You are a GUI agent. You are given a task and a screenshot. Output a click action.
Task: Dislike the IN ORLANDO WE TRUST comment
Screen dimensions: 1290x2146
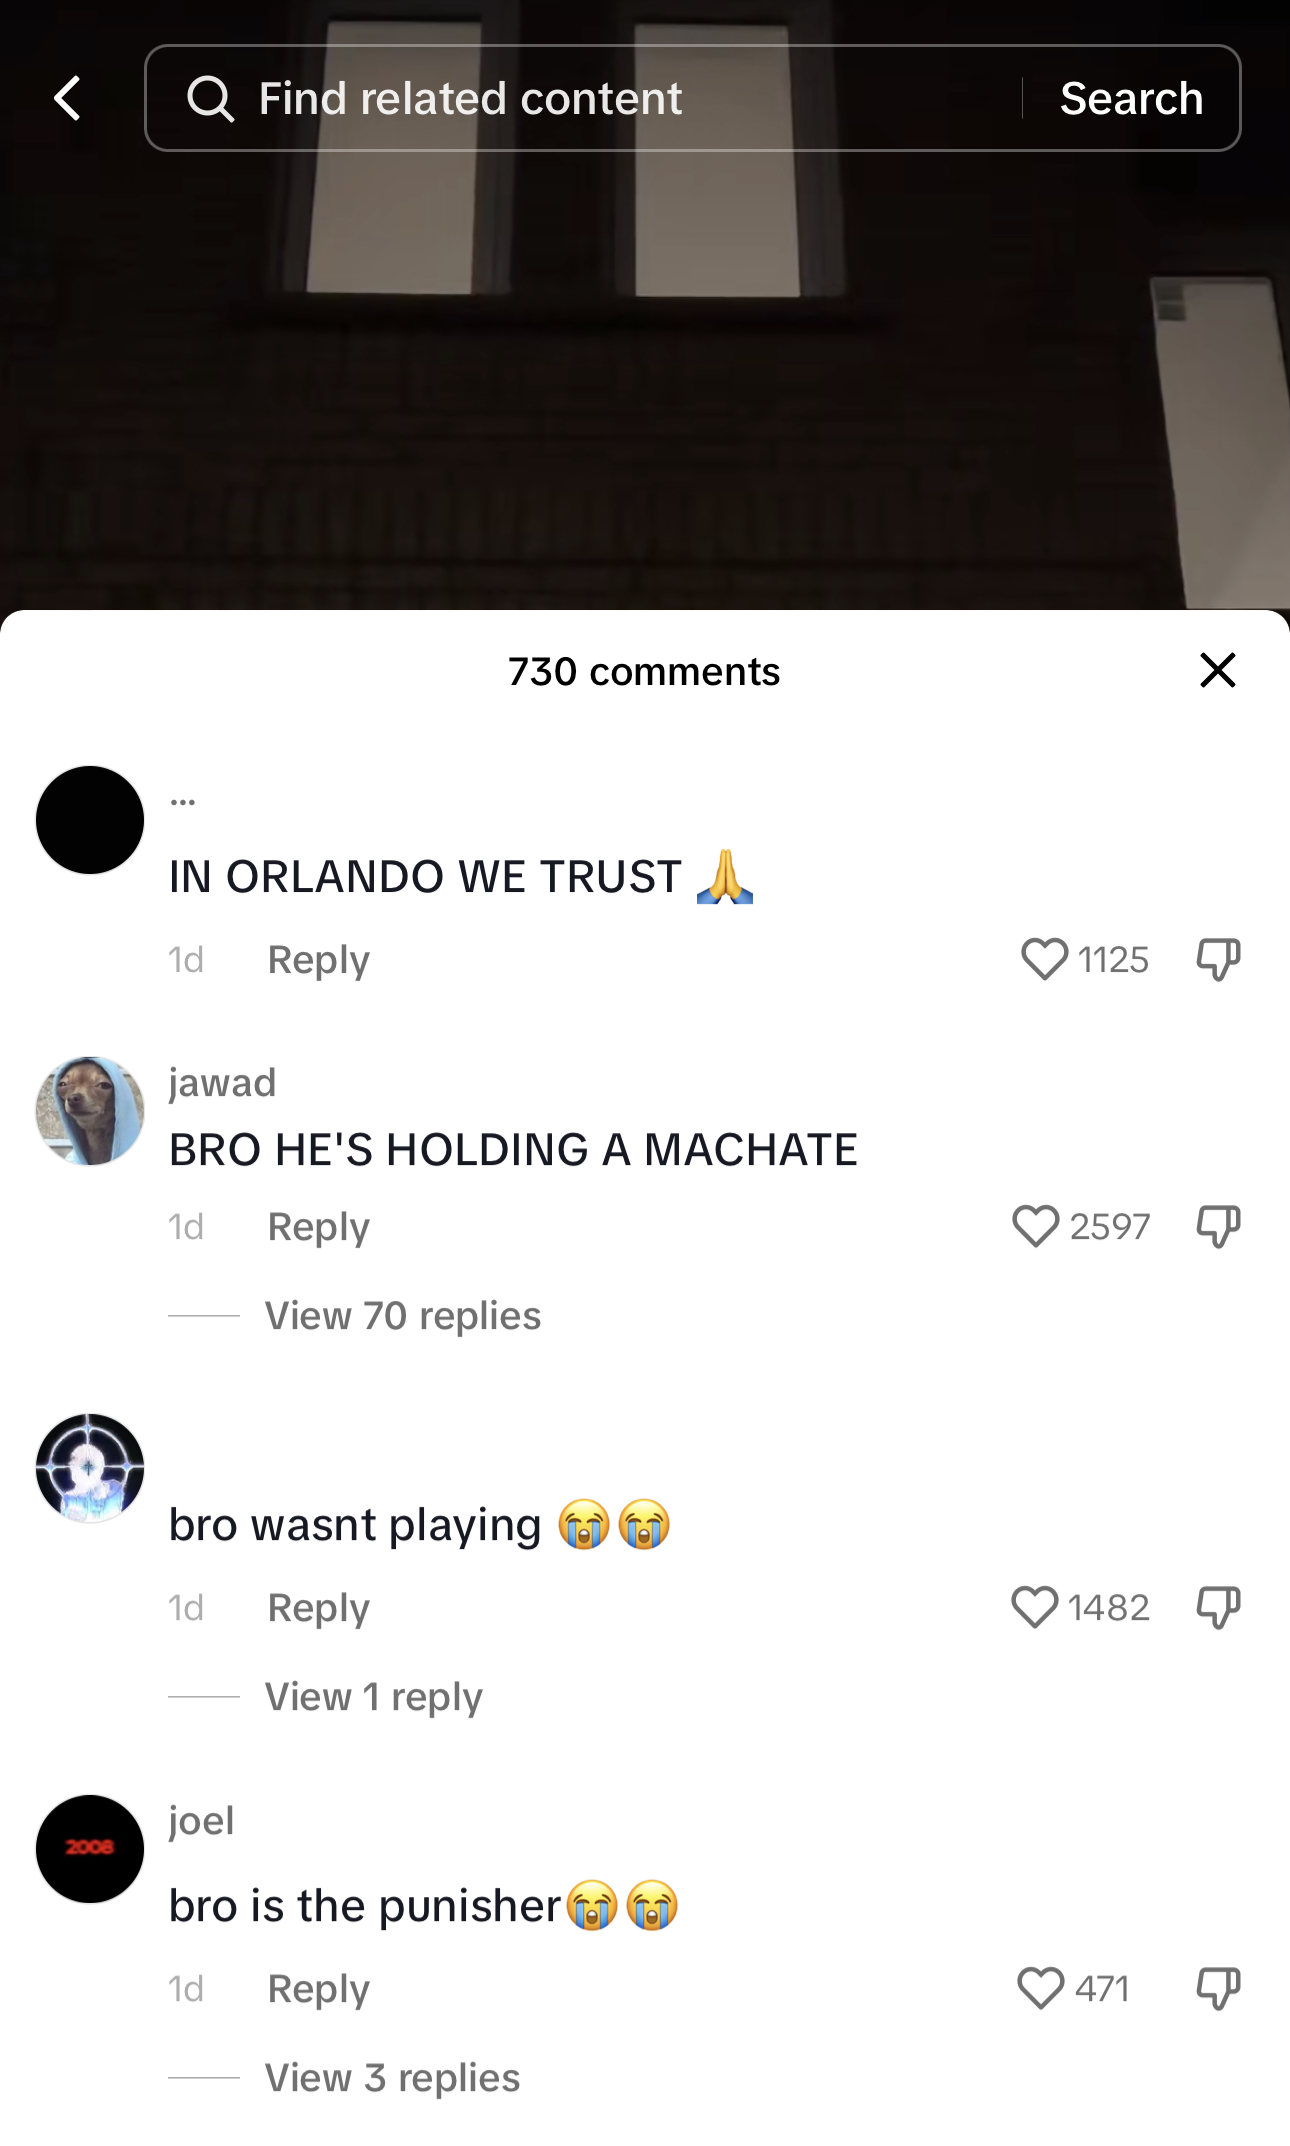(x=1217, y=959)
